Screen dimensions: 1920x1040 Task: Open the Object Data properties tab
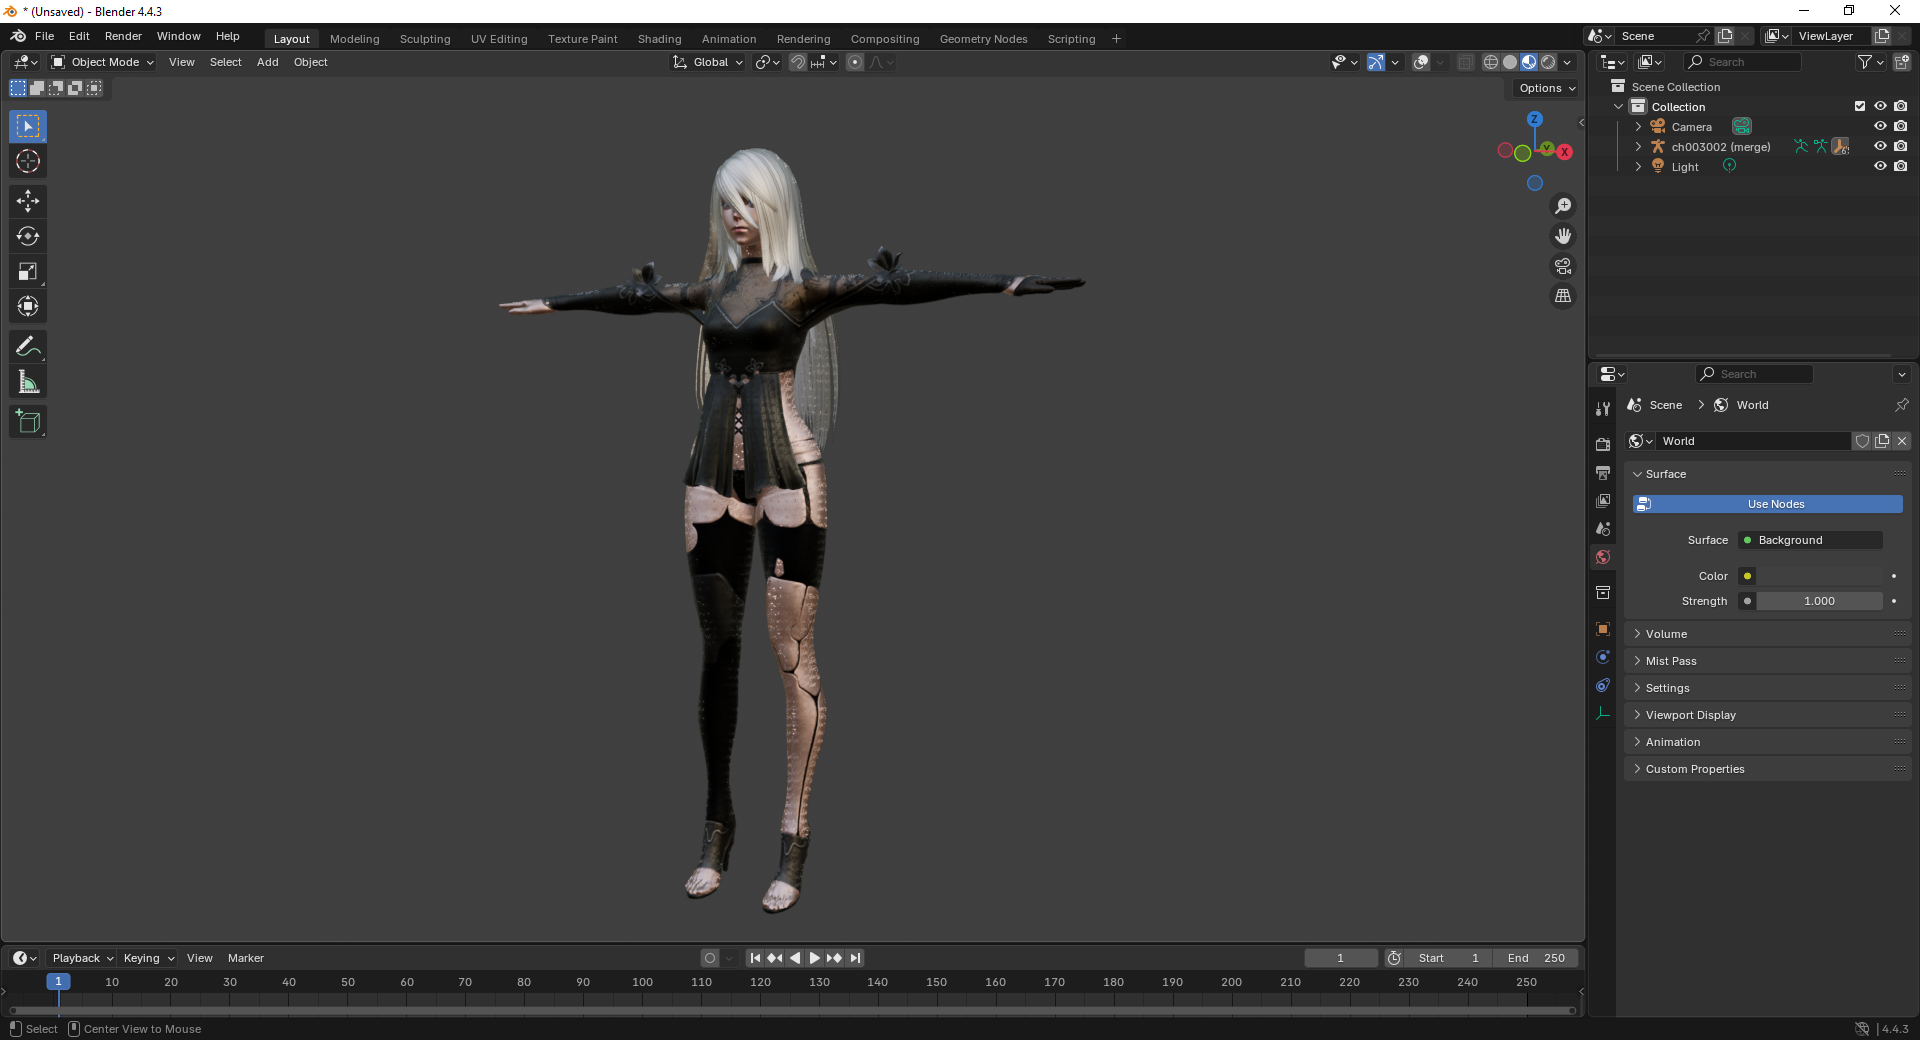tap(1603, 713)
